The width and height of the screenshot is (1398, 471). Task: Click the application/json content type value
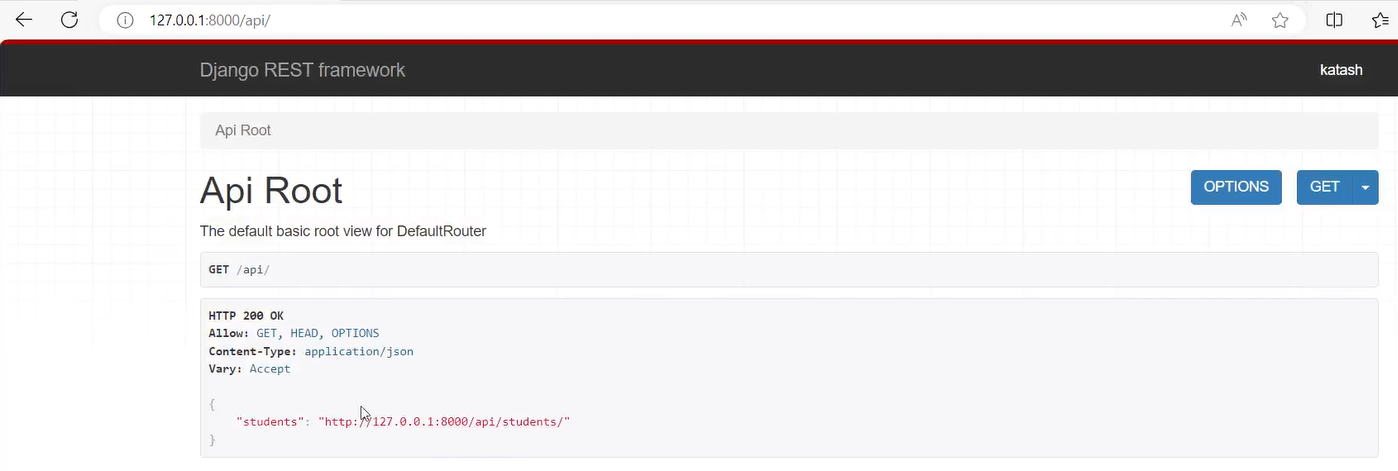click(359, 351)
